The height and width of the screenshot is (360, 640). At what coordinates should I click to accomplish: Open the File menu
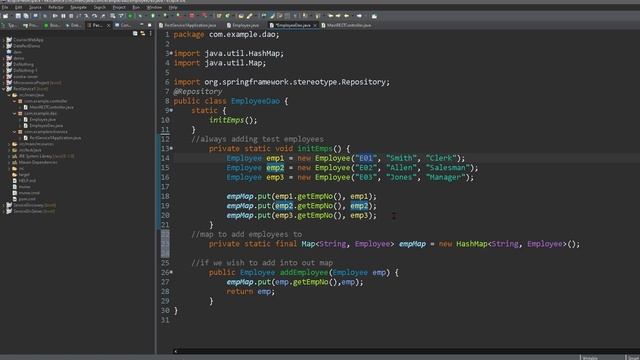5,7
